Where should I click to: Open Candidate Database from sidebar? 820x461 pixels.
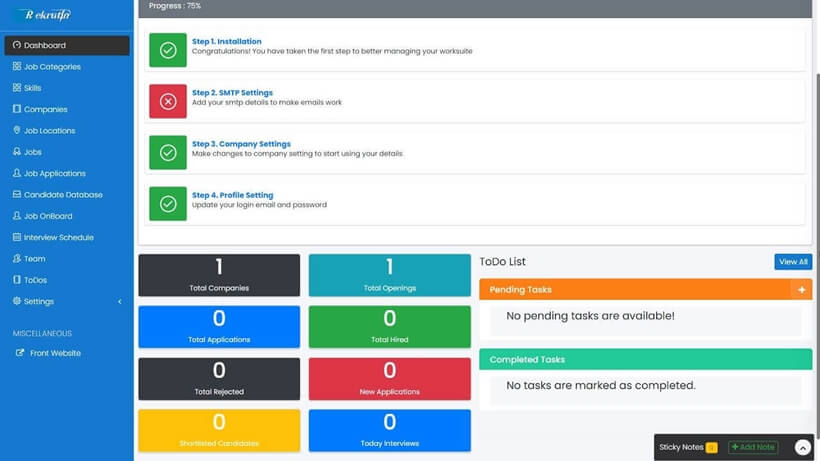tap(63, 195)
